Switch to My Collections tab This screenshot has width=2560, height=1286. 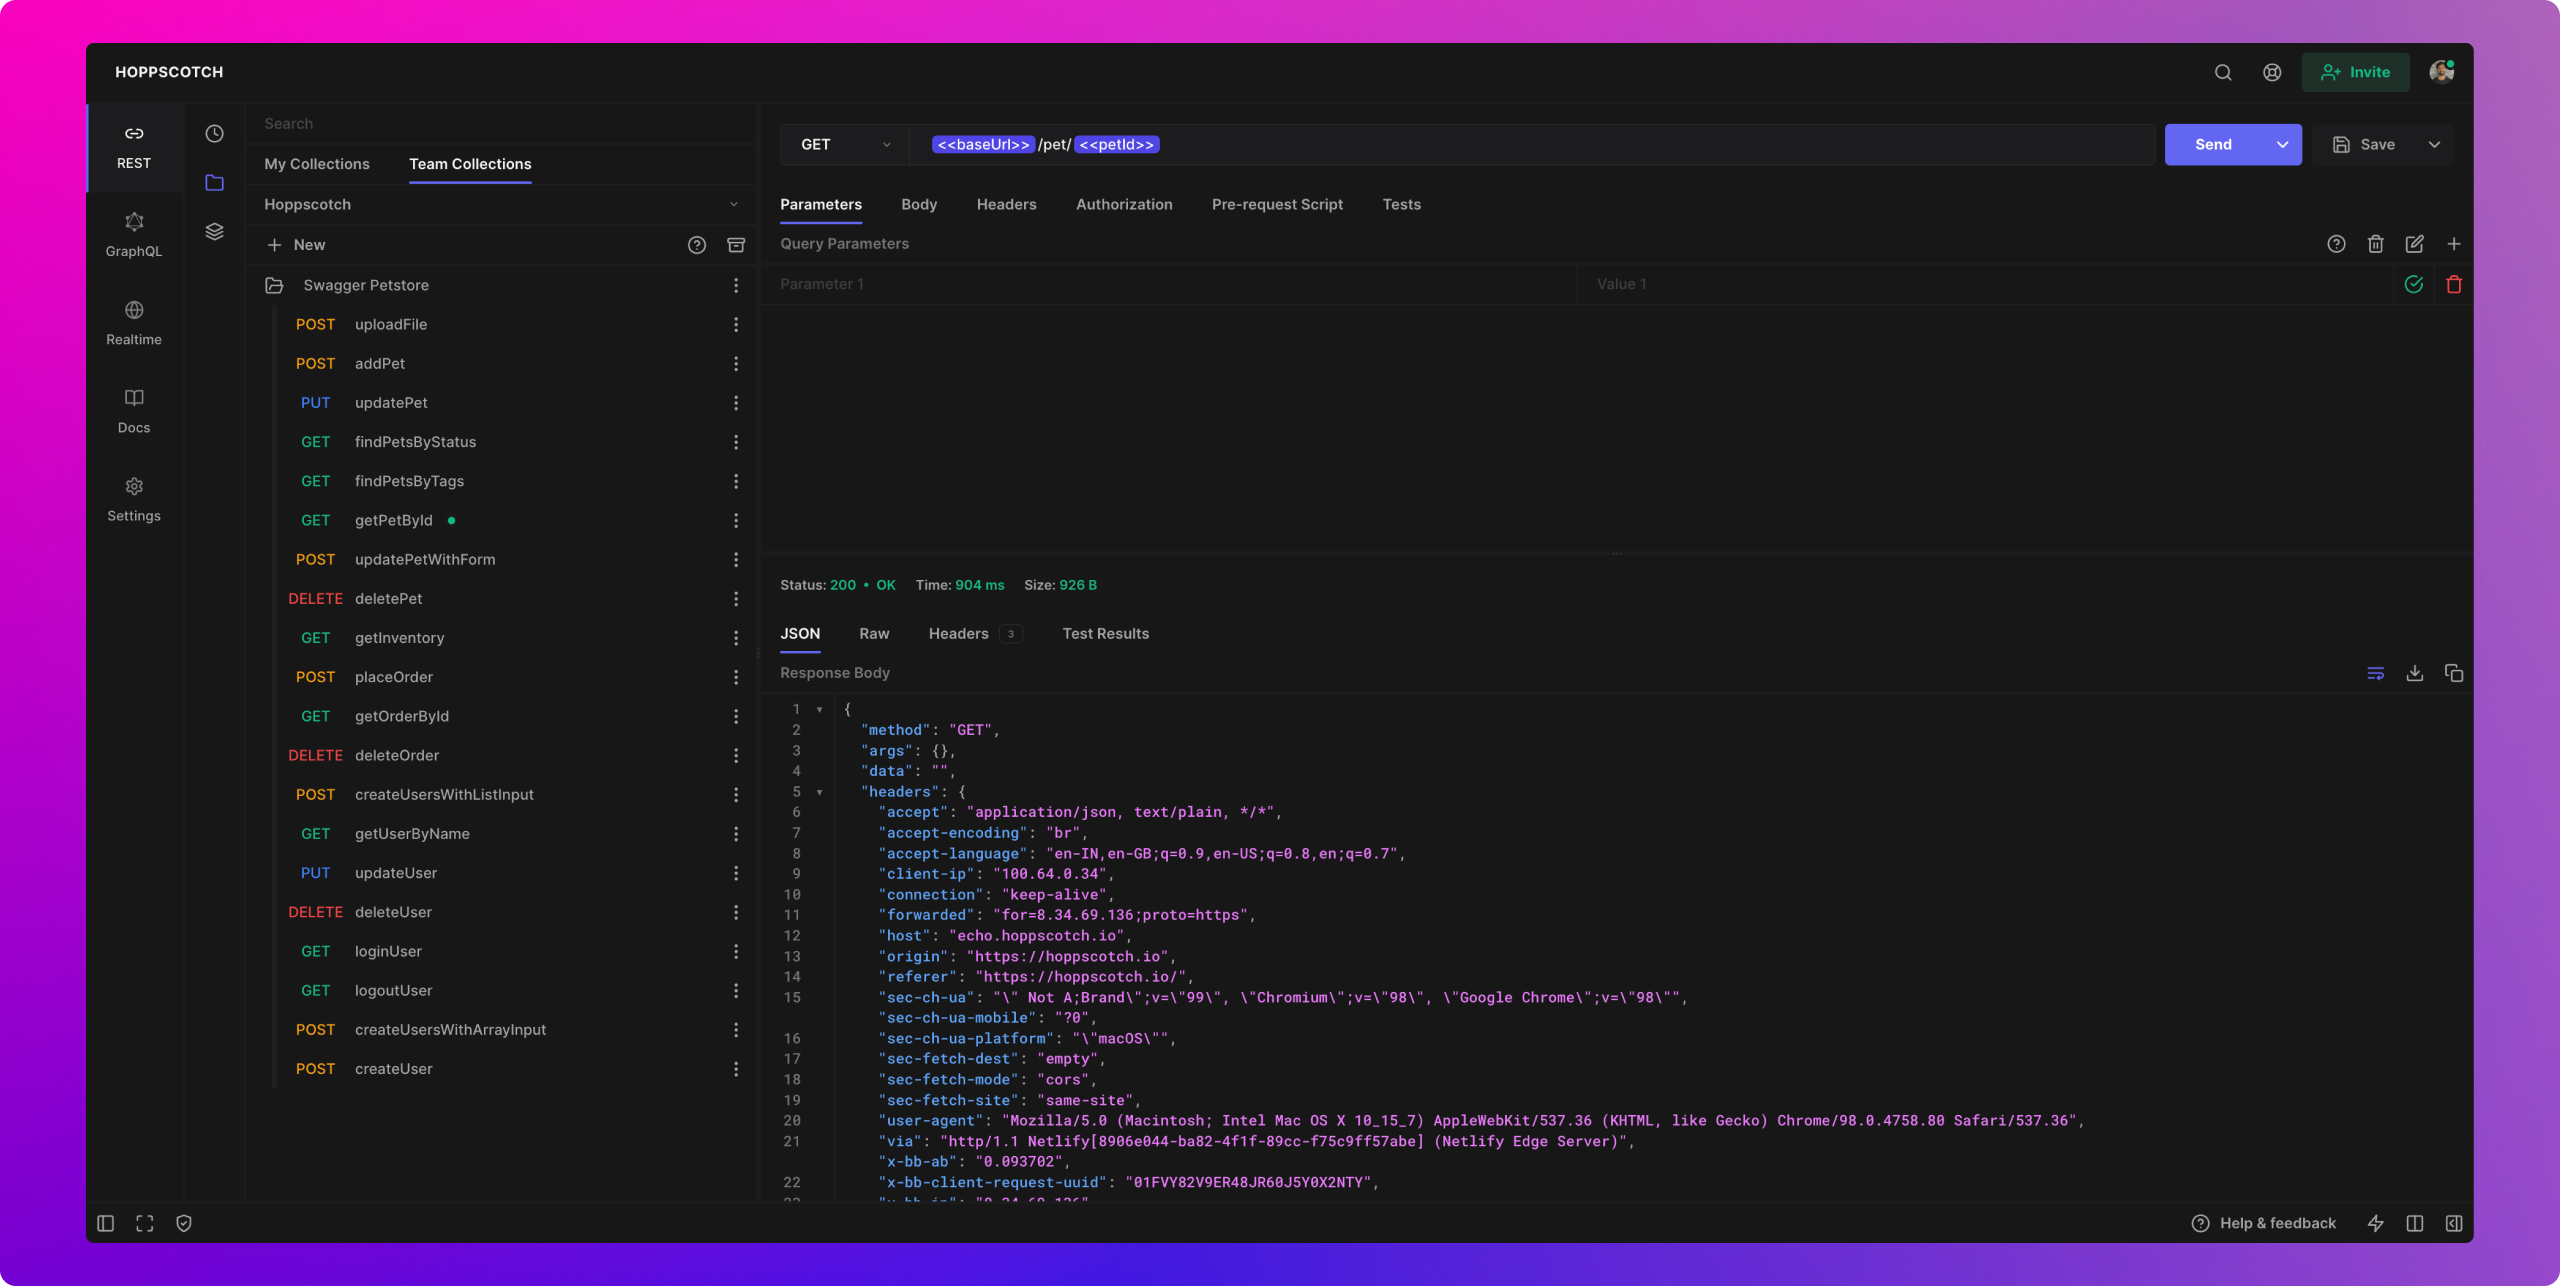(316, 164)
